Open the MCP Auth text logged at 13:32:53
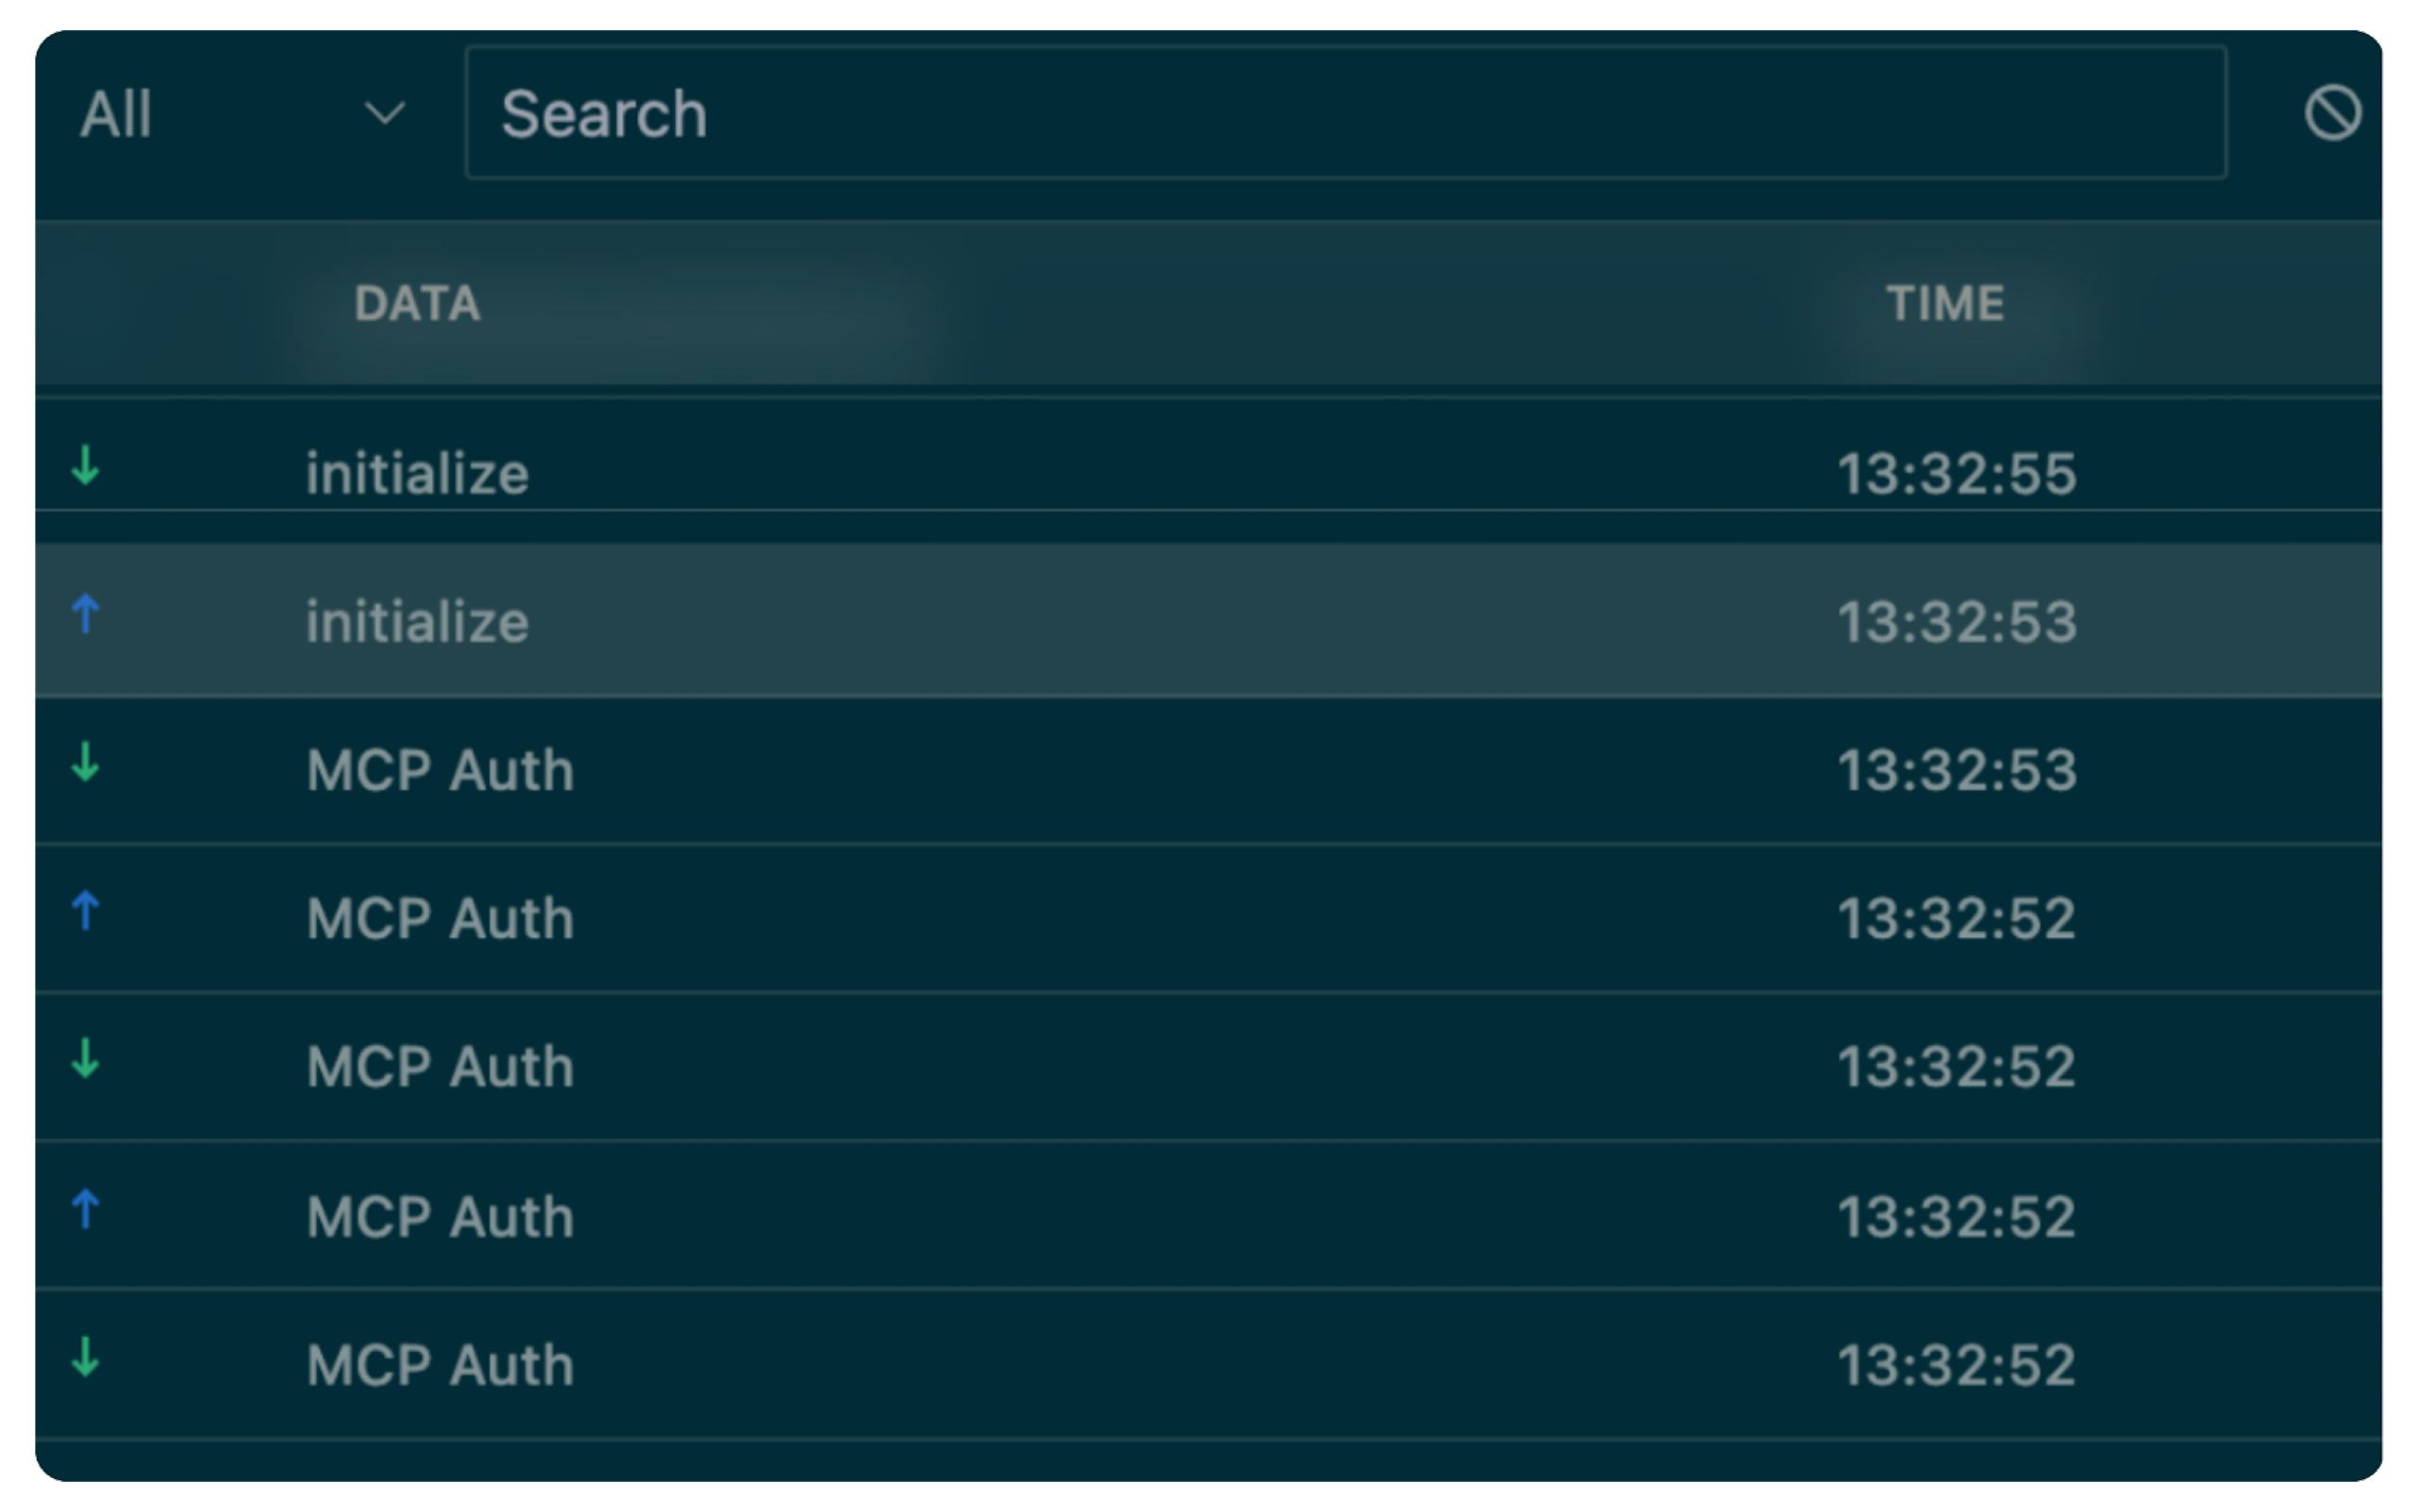The image size is (2420, 1512). (x=440, y=770)
